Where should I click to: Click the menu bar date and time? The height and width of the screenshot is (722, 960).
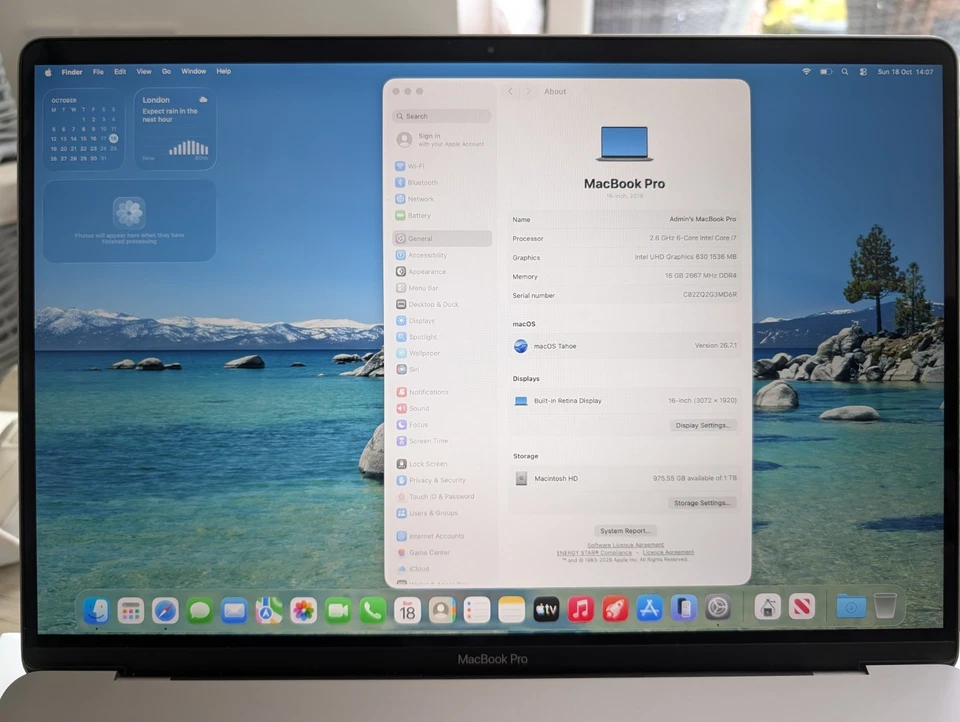905,72
